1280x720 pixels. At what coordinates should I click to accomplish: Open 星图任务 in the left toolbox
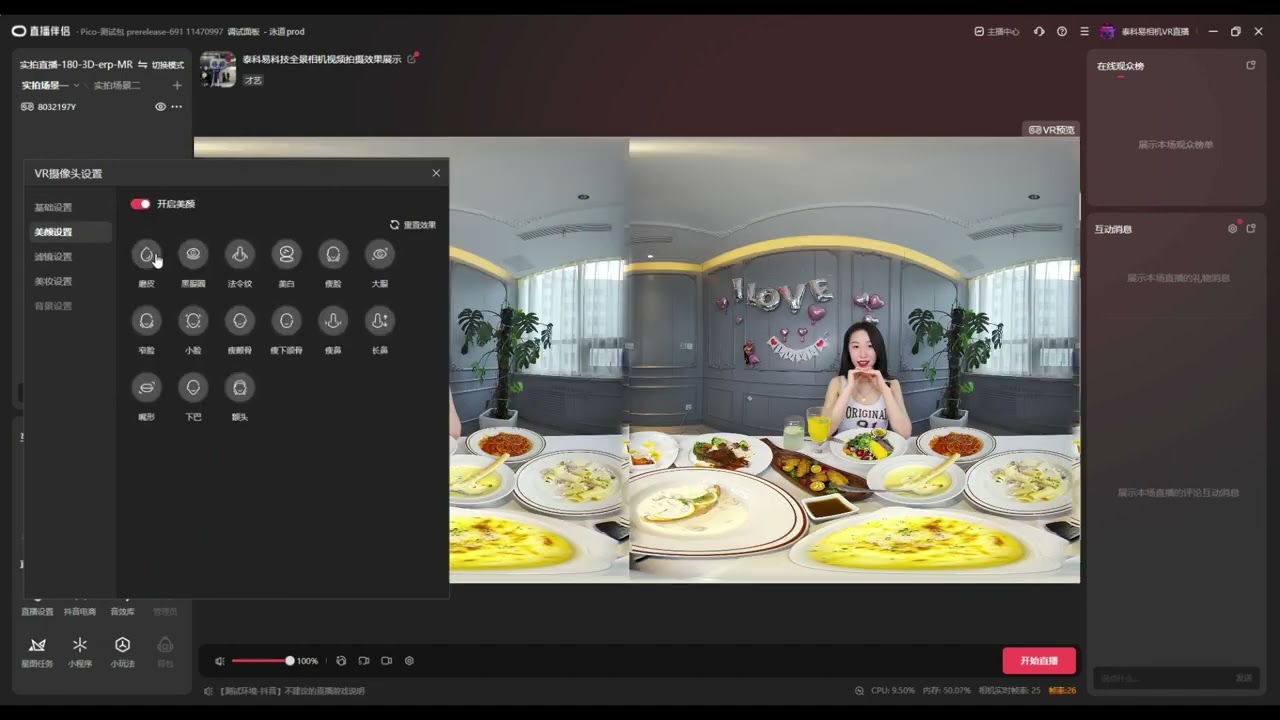(x=37, y=652)
